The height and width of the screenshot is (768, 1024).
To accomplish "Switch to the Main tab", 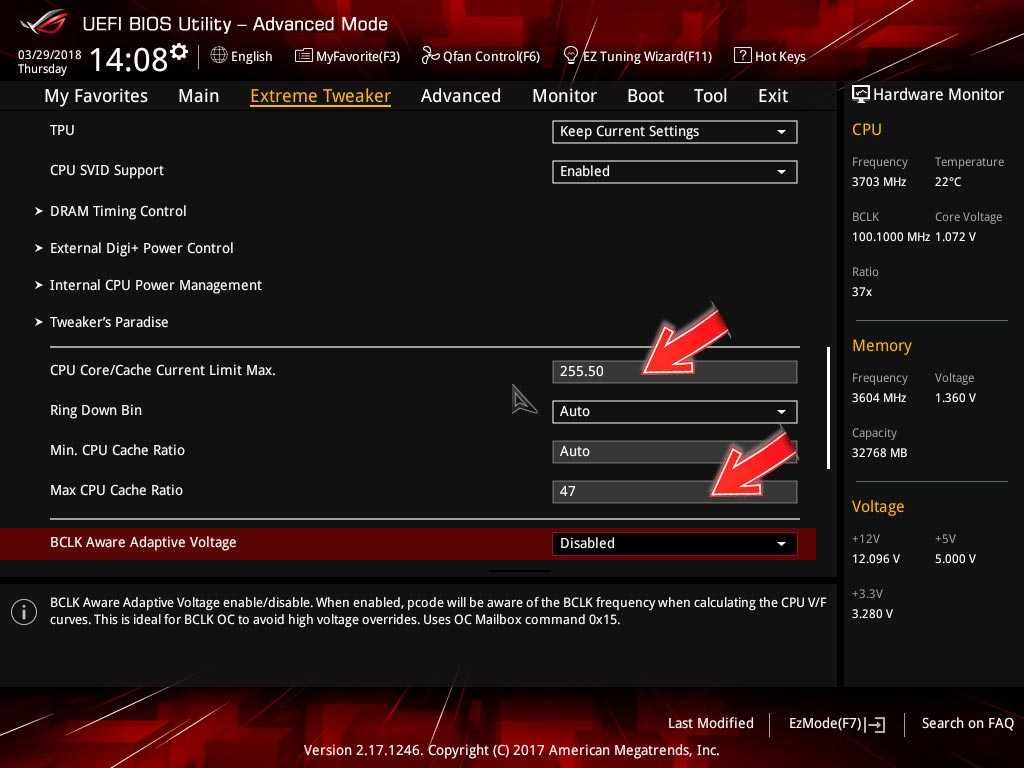I will [x=199, y=95].
